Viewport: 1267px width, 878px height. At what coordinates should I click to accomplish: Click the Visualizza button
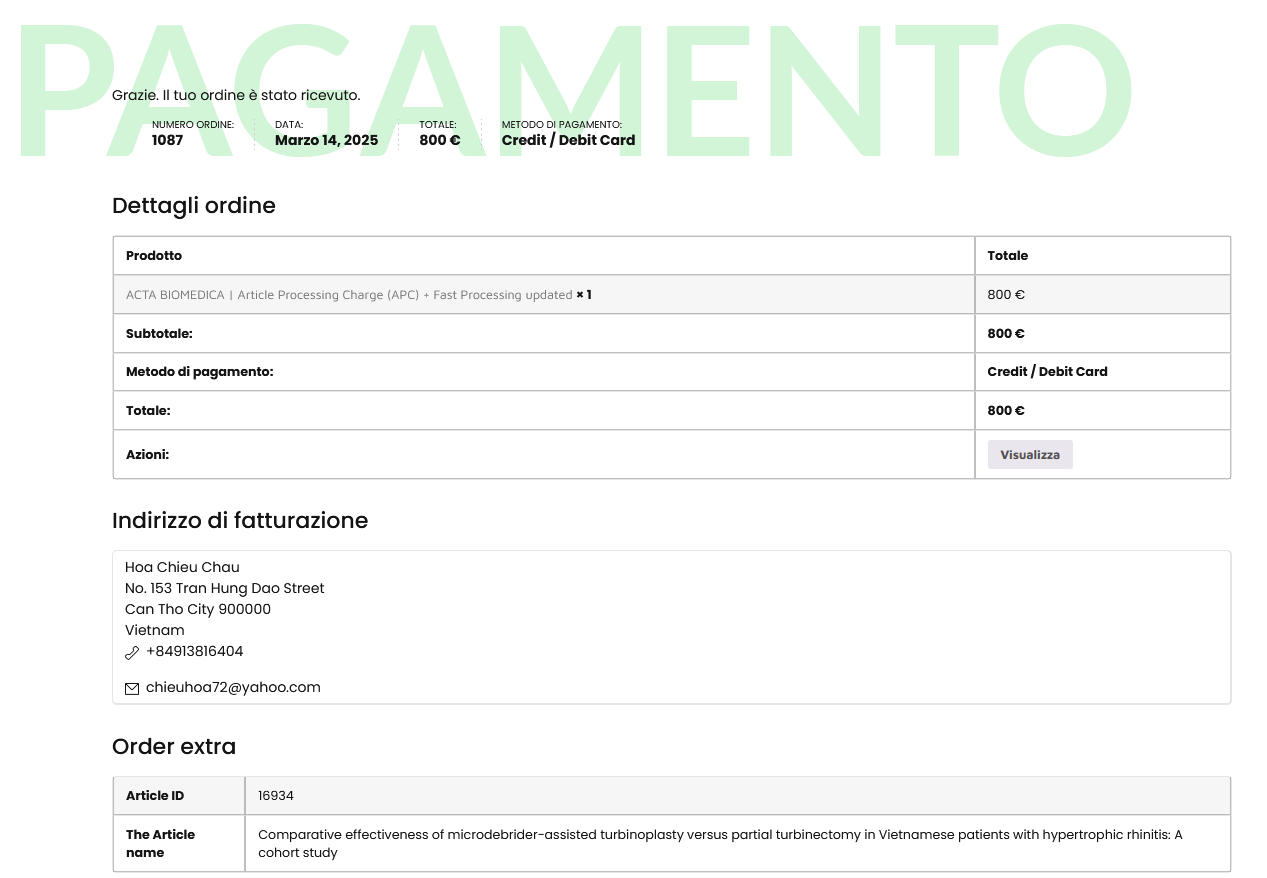pyautogui.click(x=1029, y=454)
